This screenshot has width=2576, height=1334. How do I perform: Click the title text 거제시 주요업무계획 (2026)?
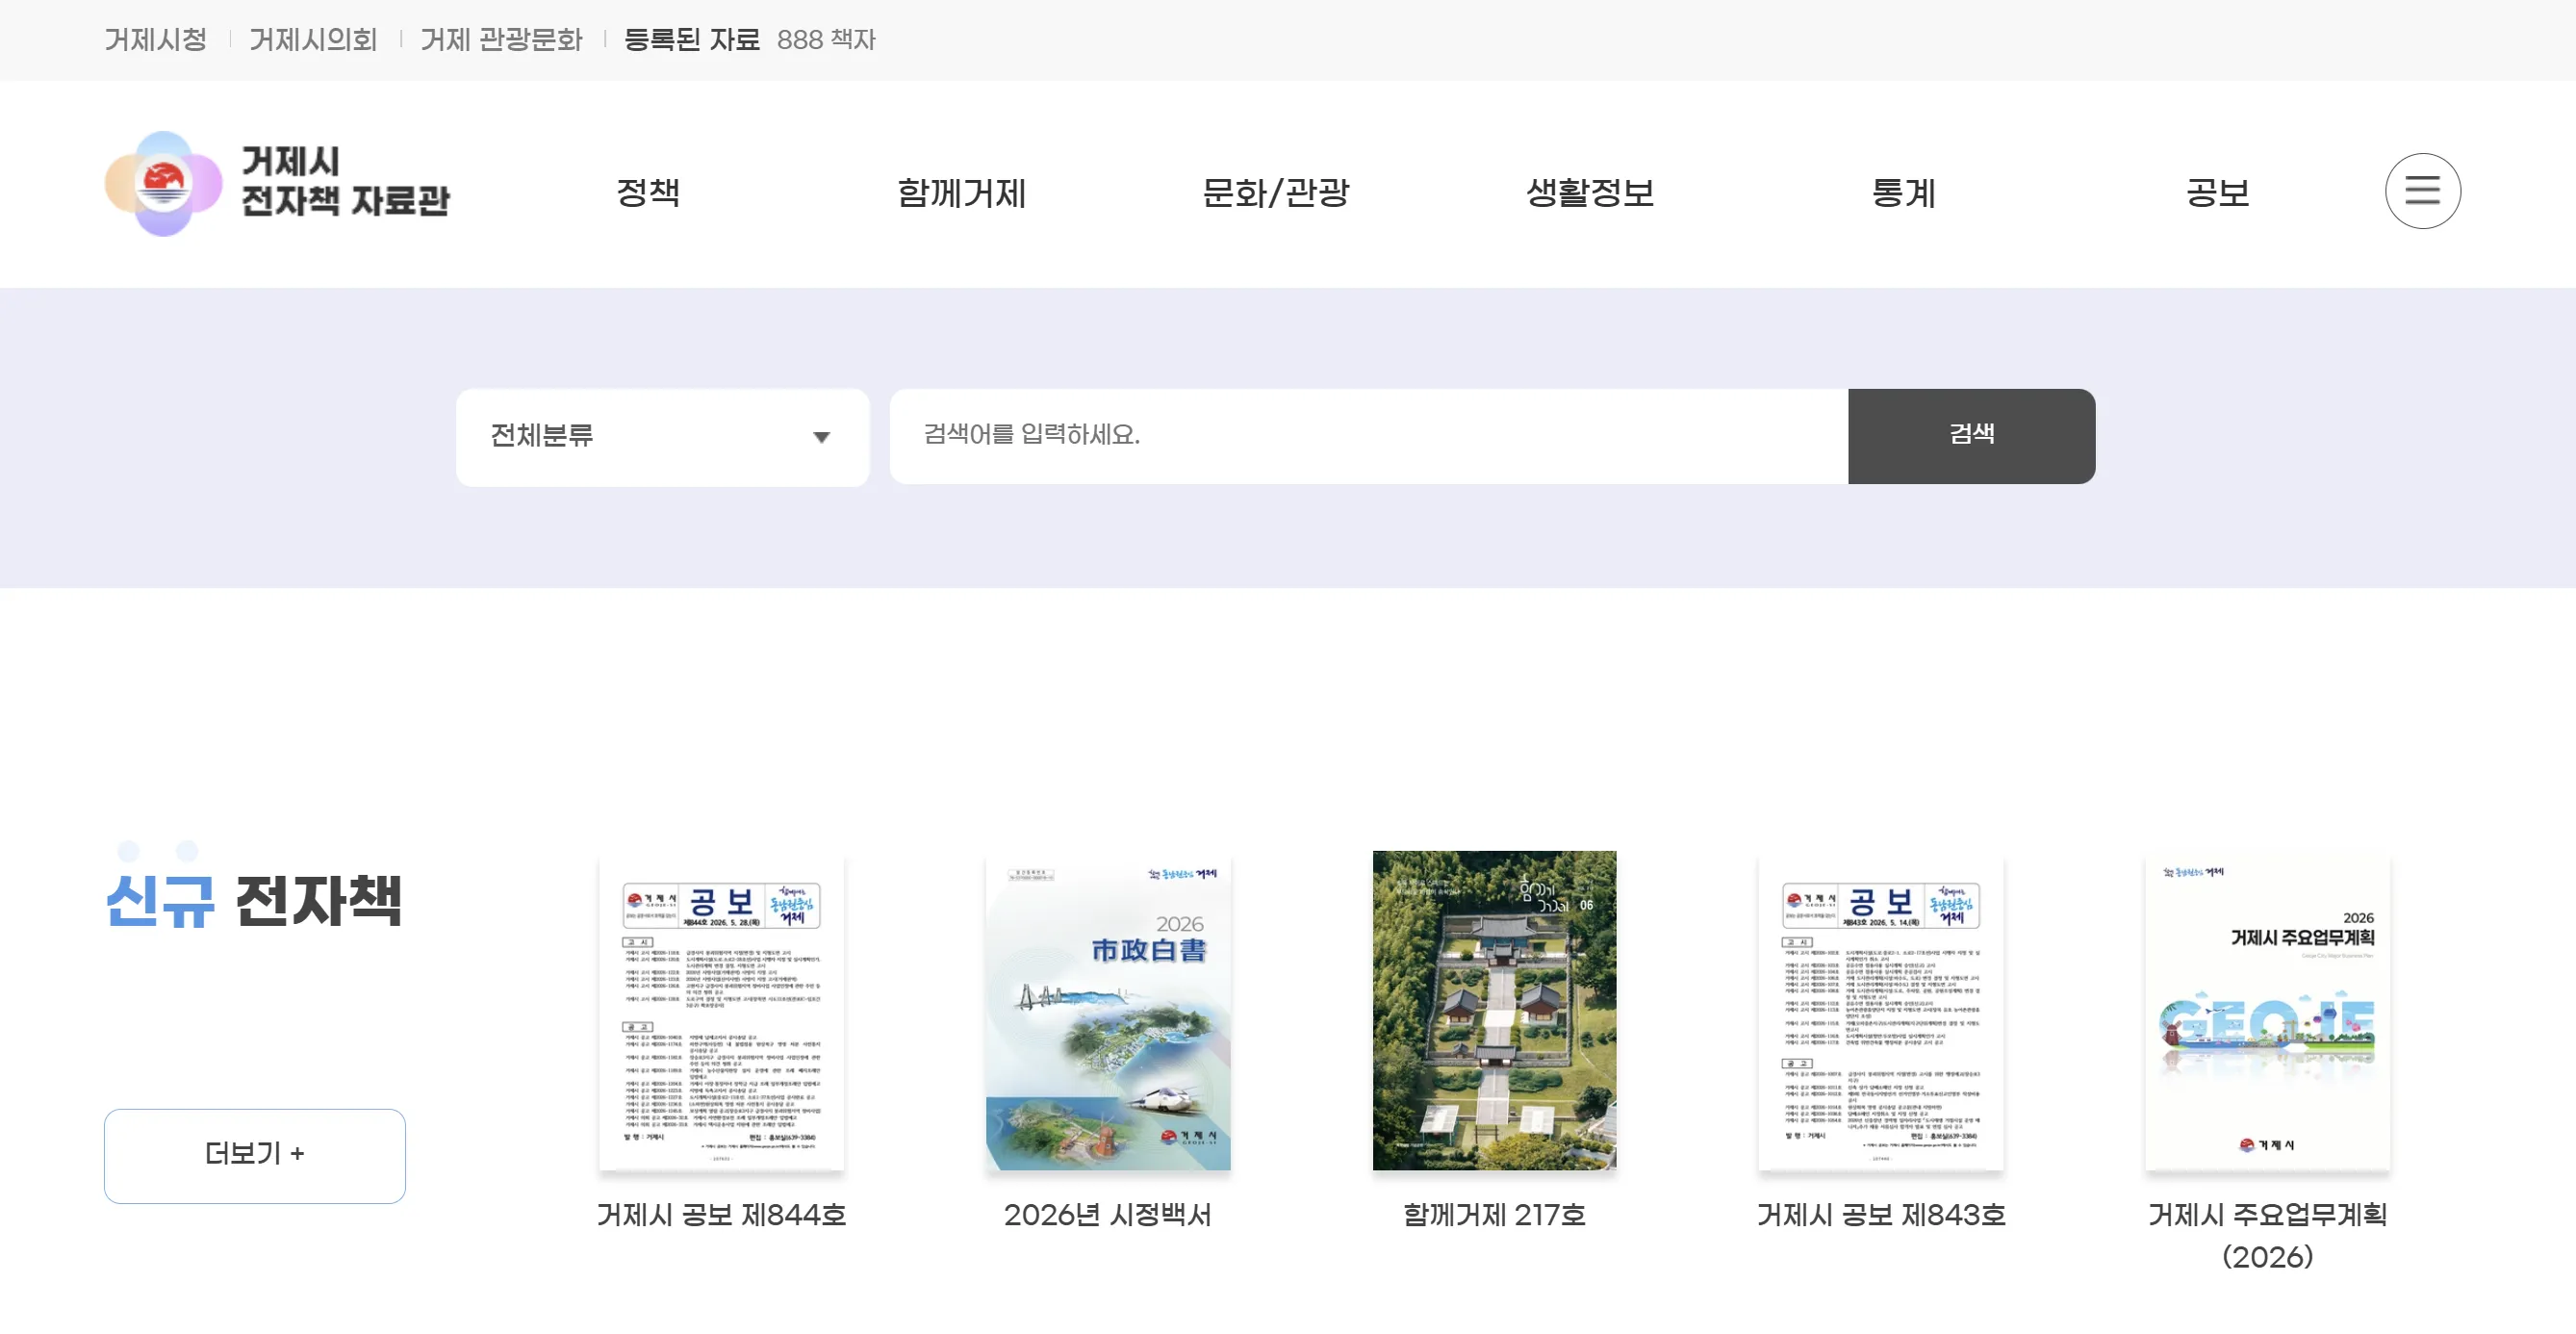(2267, 1236)
